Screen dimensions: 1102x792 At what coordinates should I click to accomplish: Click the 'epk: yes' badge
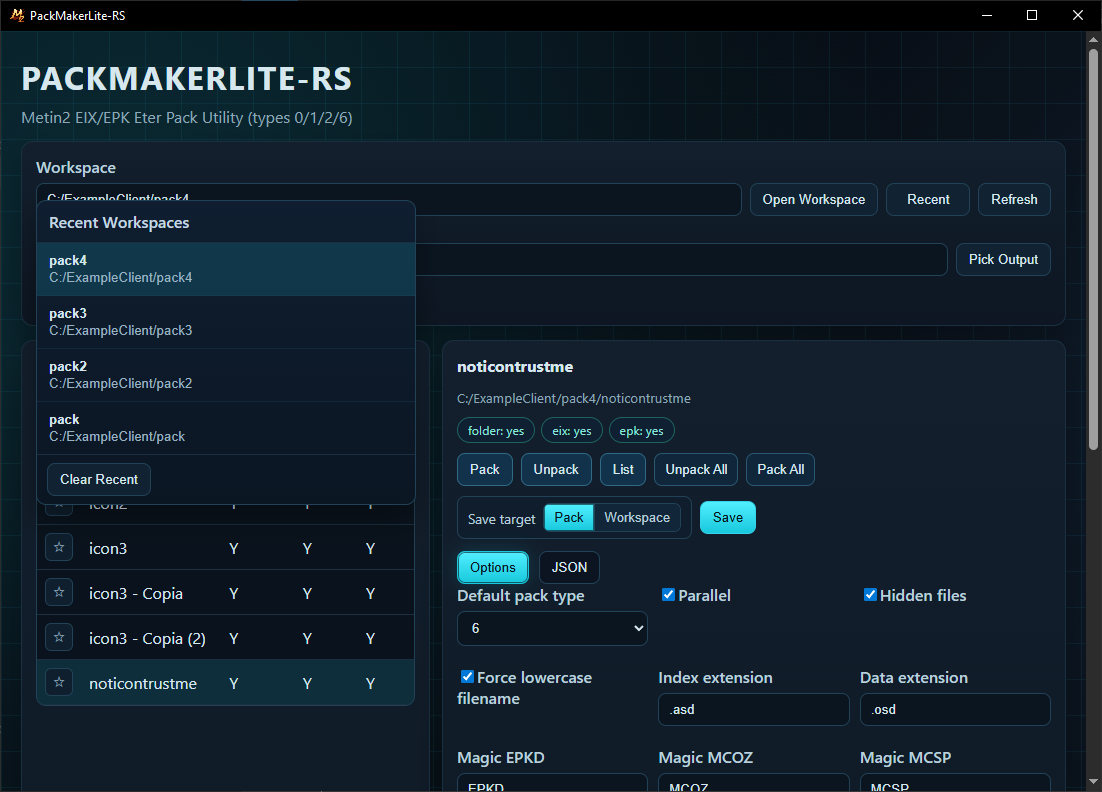641,431
